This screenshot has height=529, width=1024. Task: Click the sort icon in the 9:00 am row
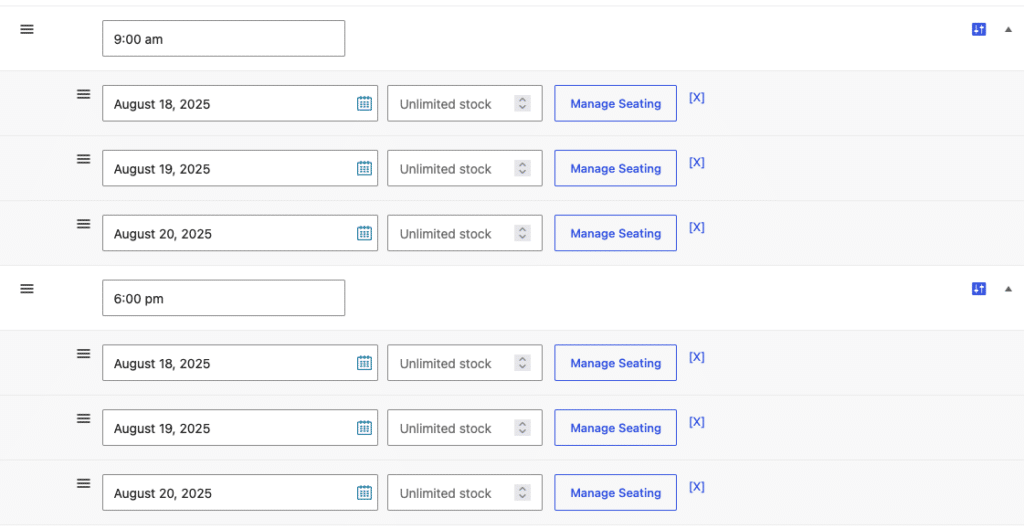point(978,29)
